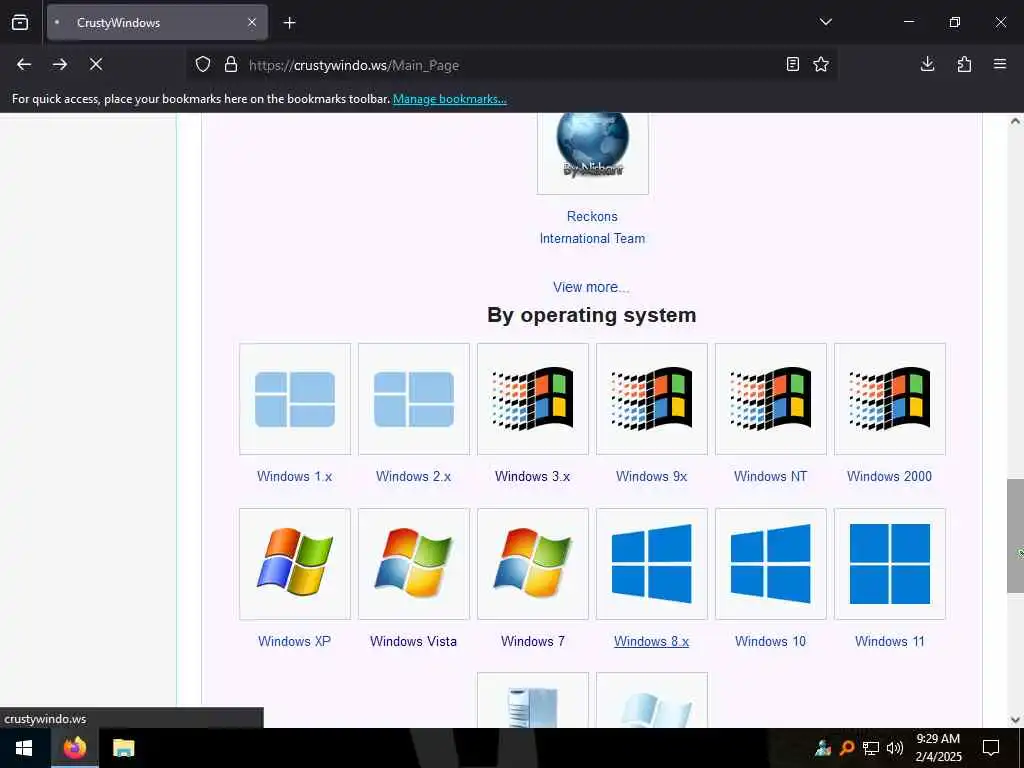Open the Windows 1.x logo tile
This screenshot has height=768, width=1024.
coord(295,399)
